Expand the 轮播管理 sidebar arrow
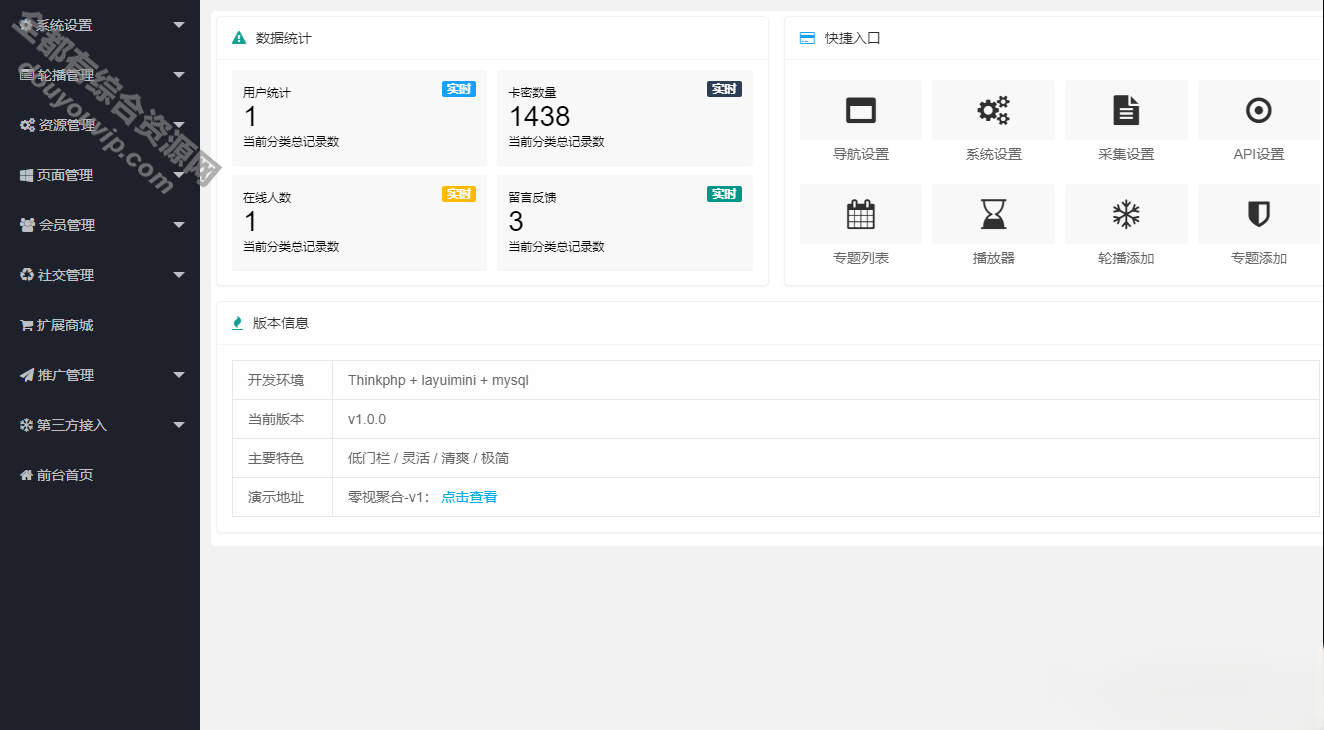Viewport: 1324px width, 730px height. click(x=179, y=75)
